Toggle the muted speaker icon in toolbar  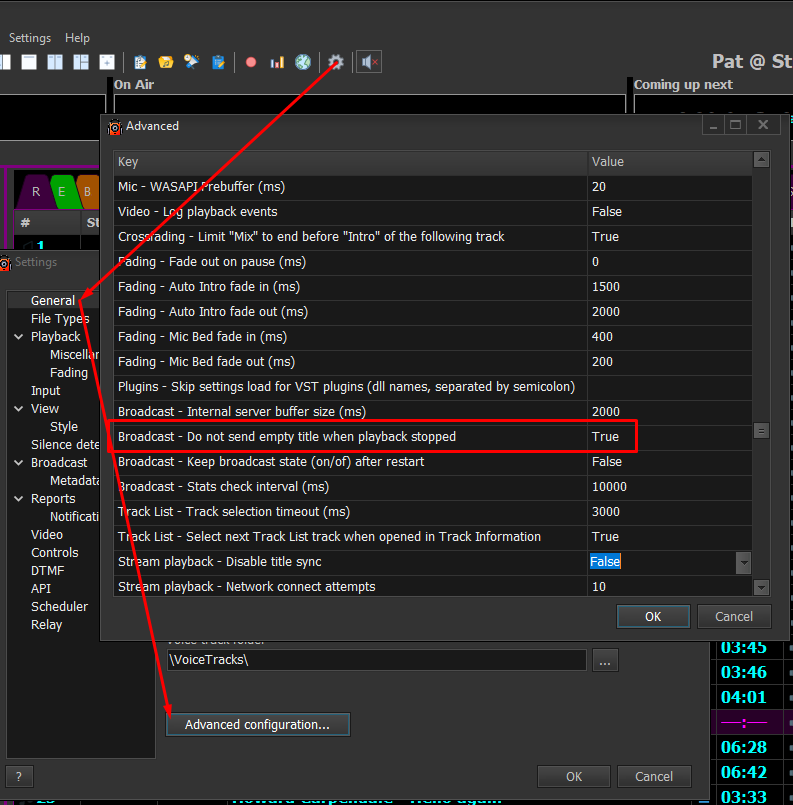tap(369, 62)
